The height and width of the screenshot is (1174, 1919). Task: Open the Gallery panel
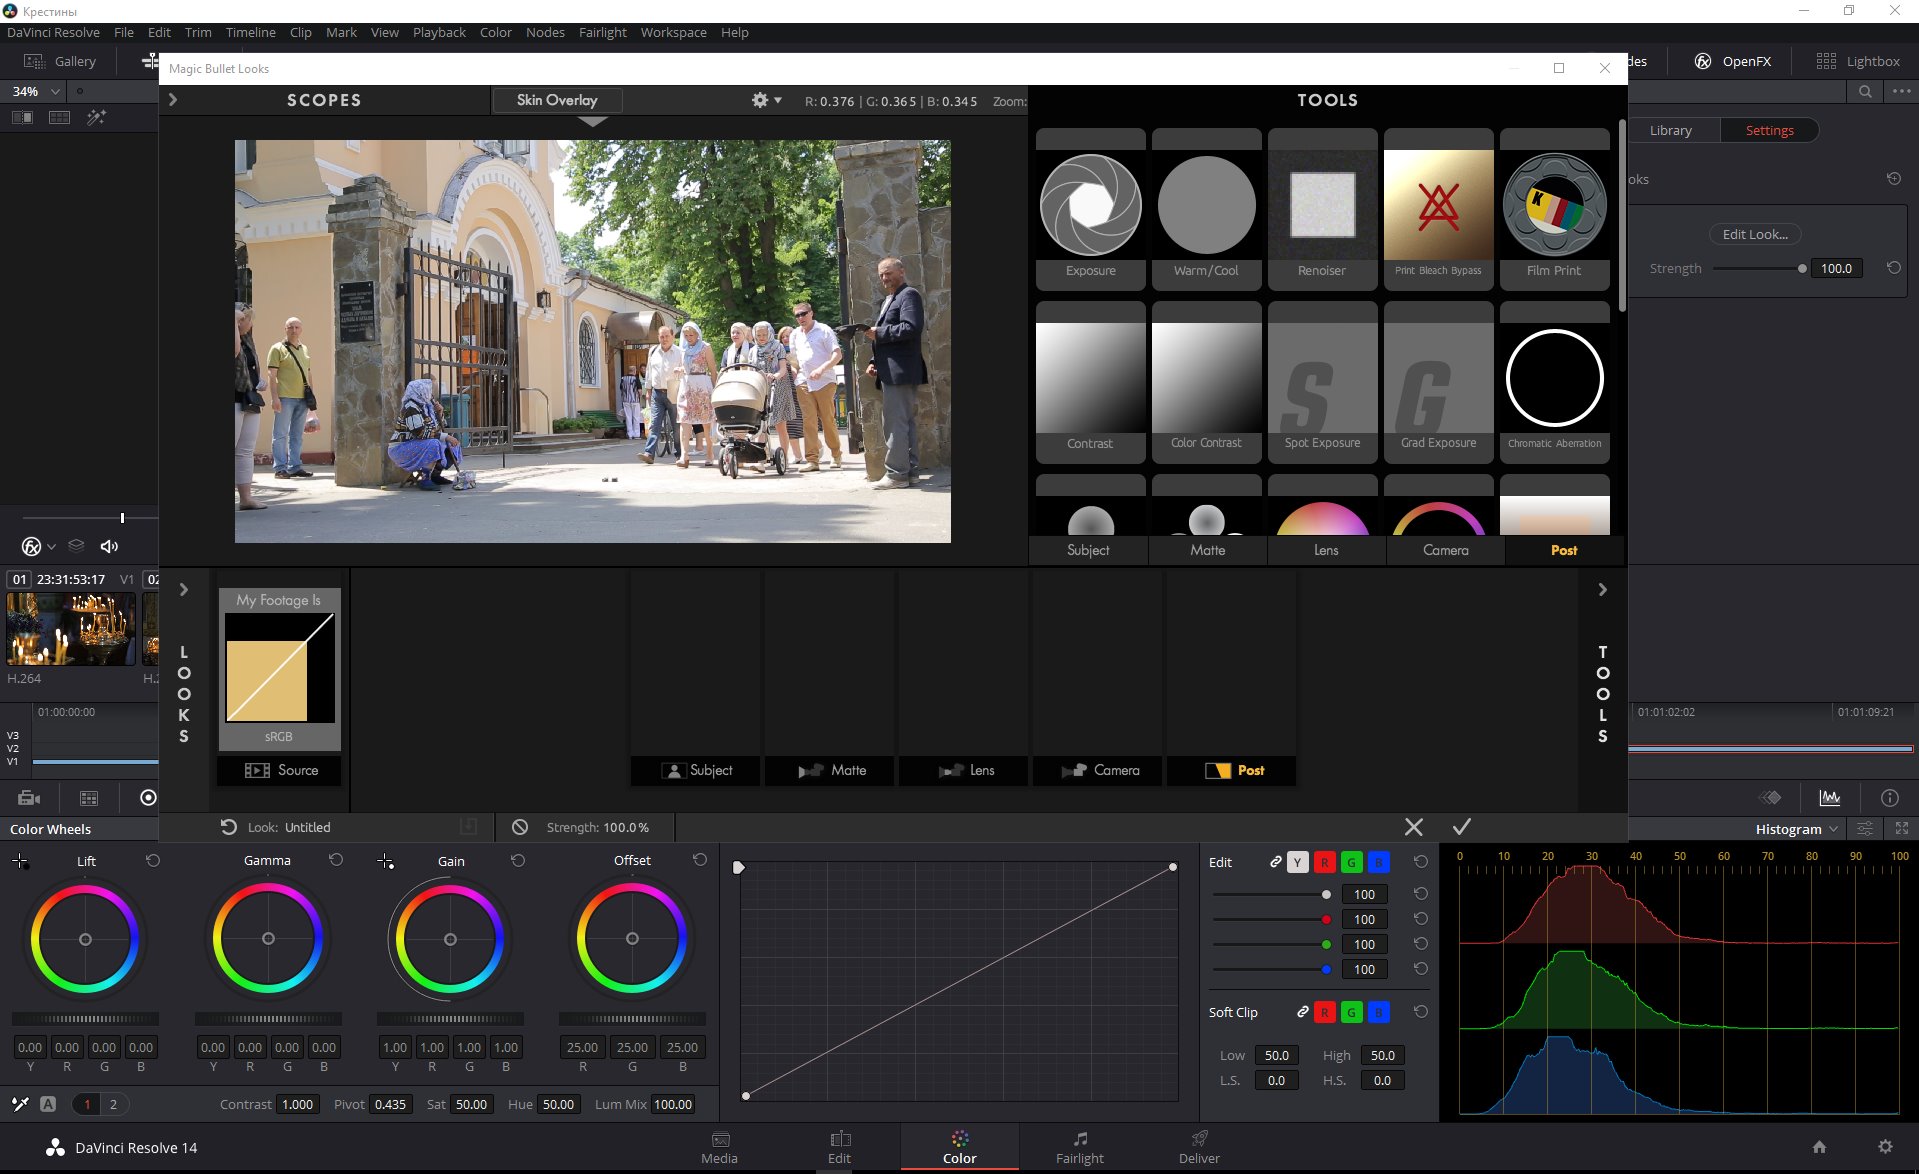click(60, 61)
